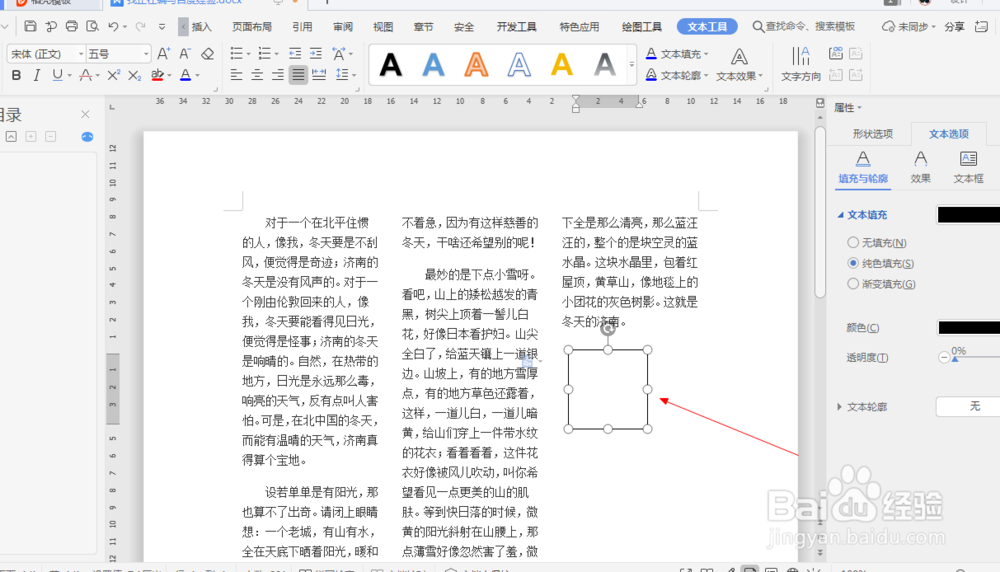Open the font name 宋体 (正文) dropdown
Screen dimensions: 1000x572
click(81, 54)
